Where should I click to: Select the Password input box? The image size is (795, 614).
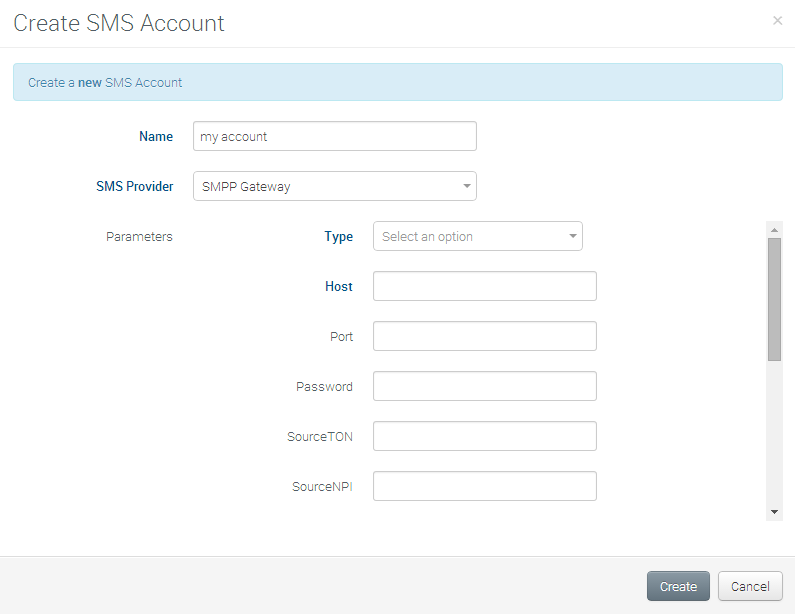pos(484,386)
